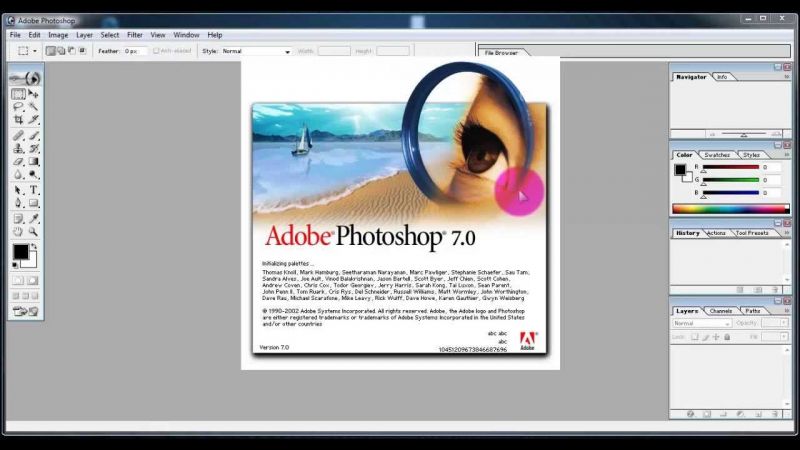800x450 pixels.
Task: Select the Eyedropper tool
Action: point(34,218)
